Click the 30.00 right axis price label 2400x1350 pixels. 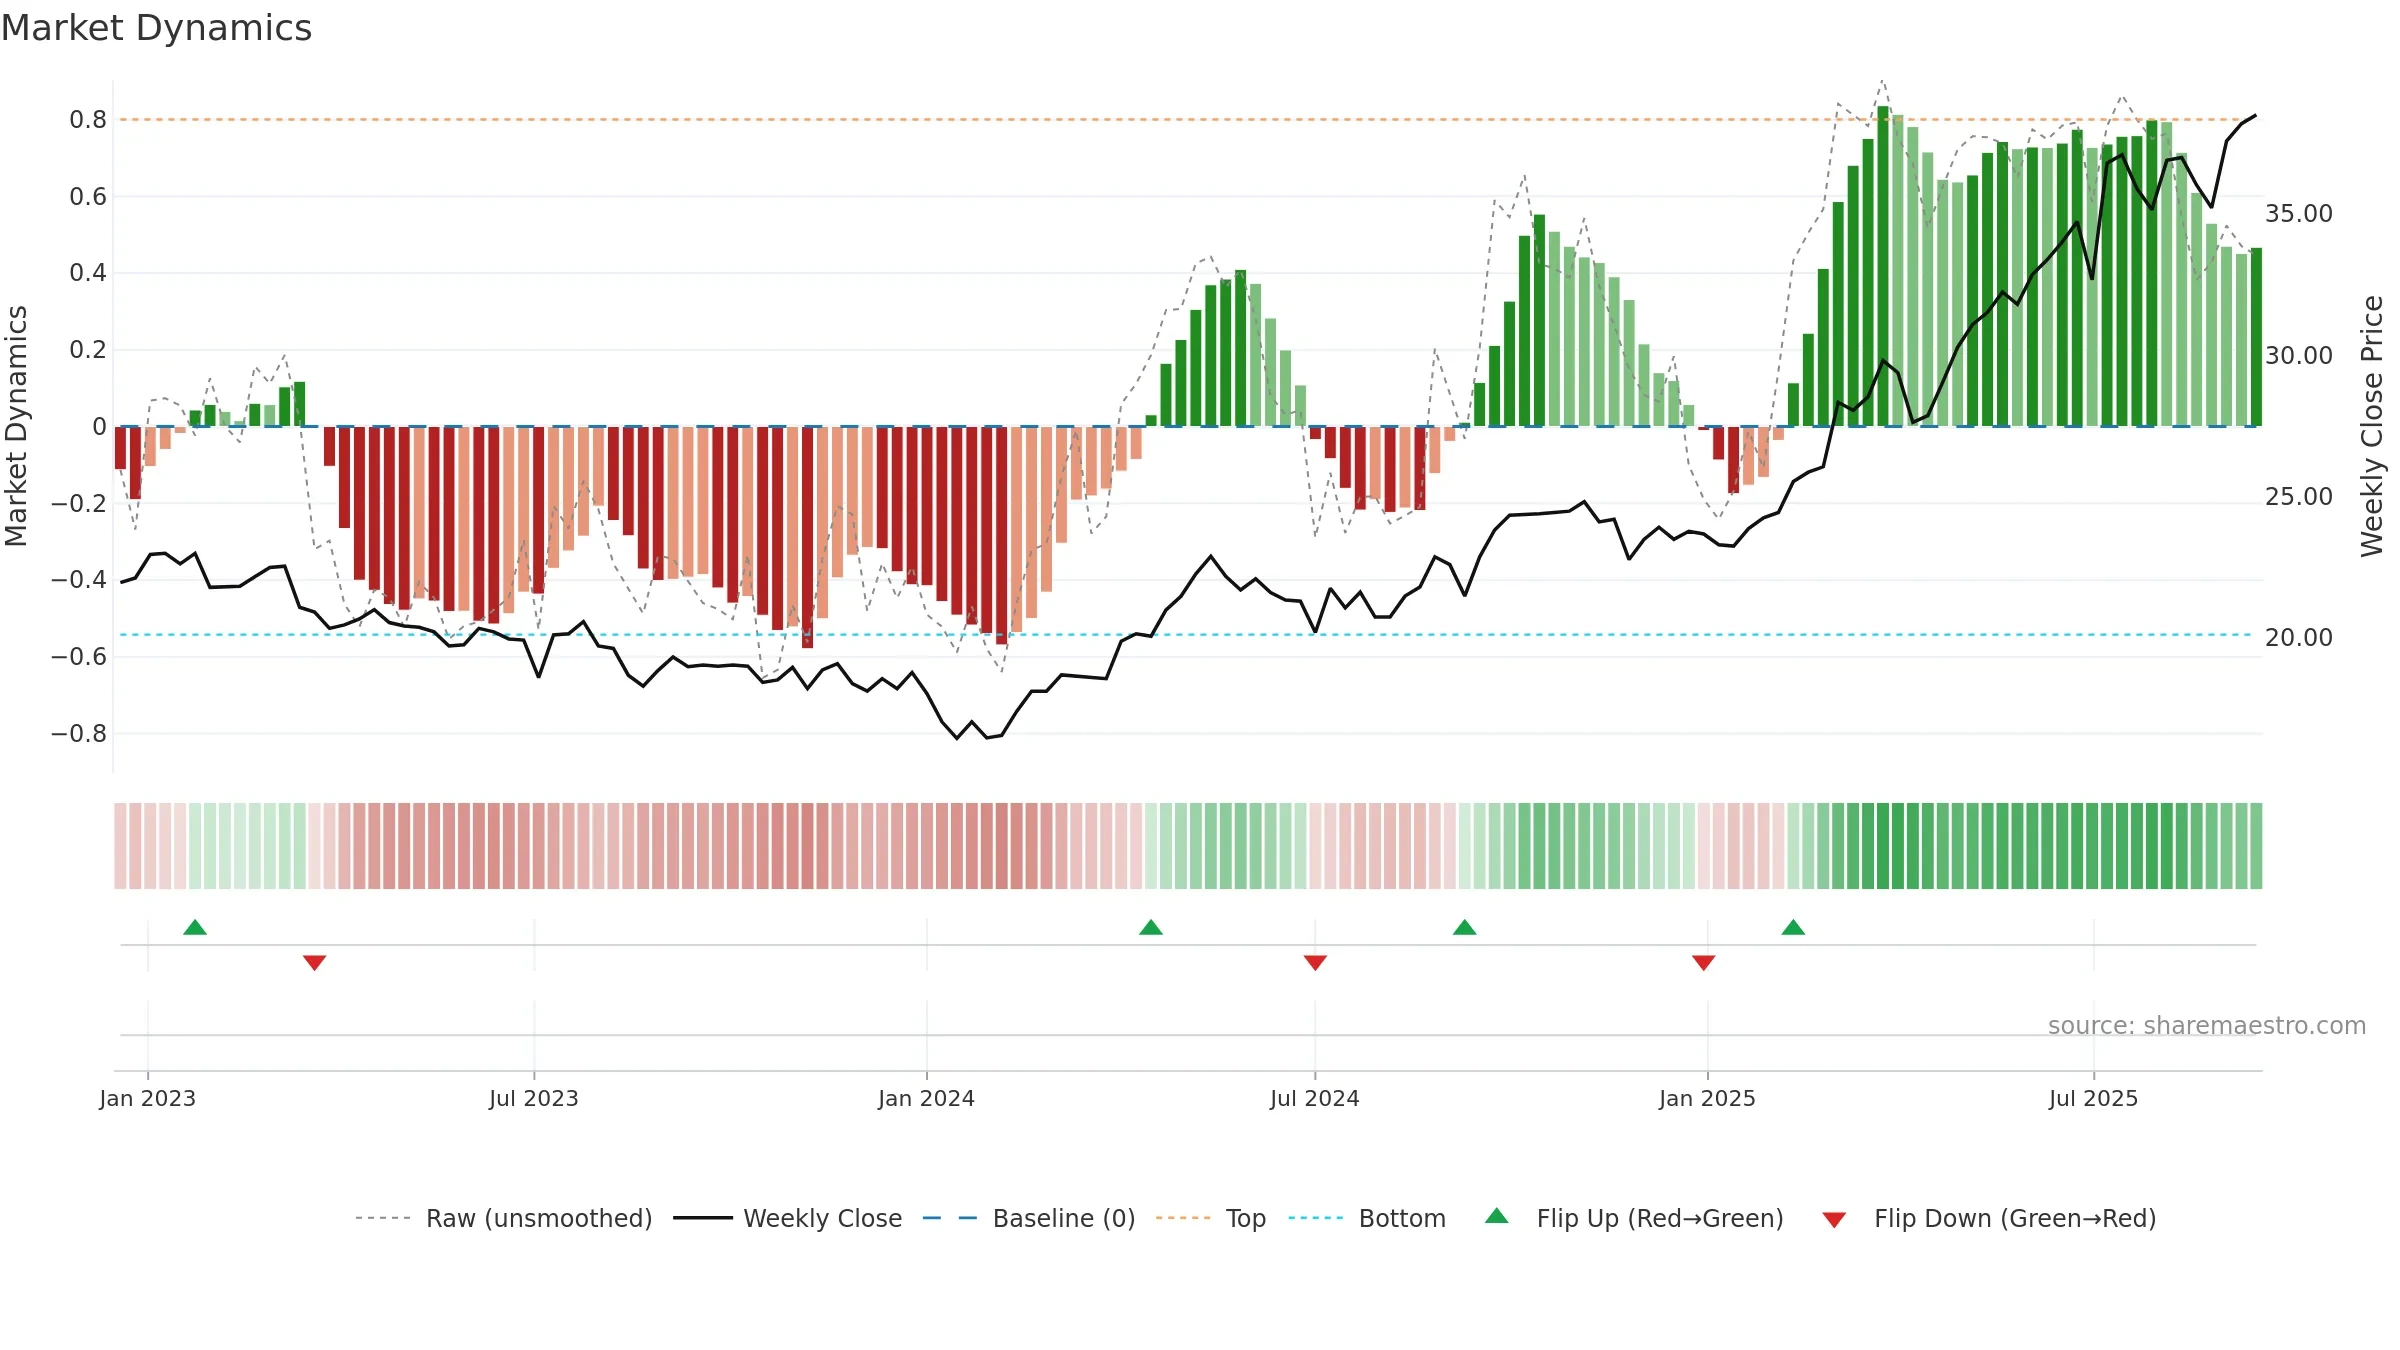pyautogui.click(x=2299, y=356)
